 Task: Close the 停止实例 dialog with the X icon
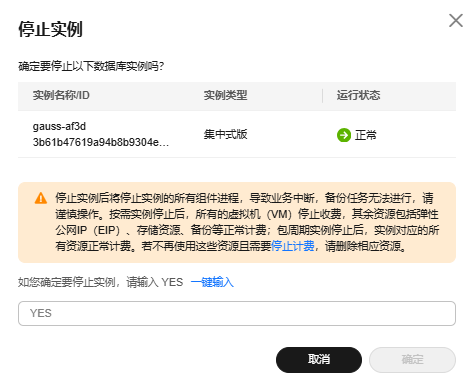456,20
